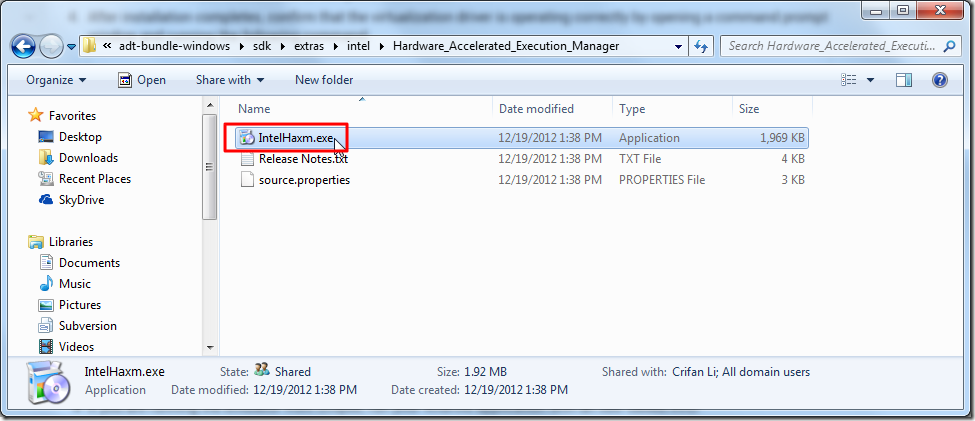The image size is (975, 421).
Task: Click the source.properties file icon
Action: point(247,180)
